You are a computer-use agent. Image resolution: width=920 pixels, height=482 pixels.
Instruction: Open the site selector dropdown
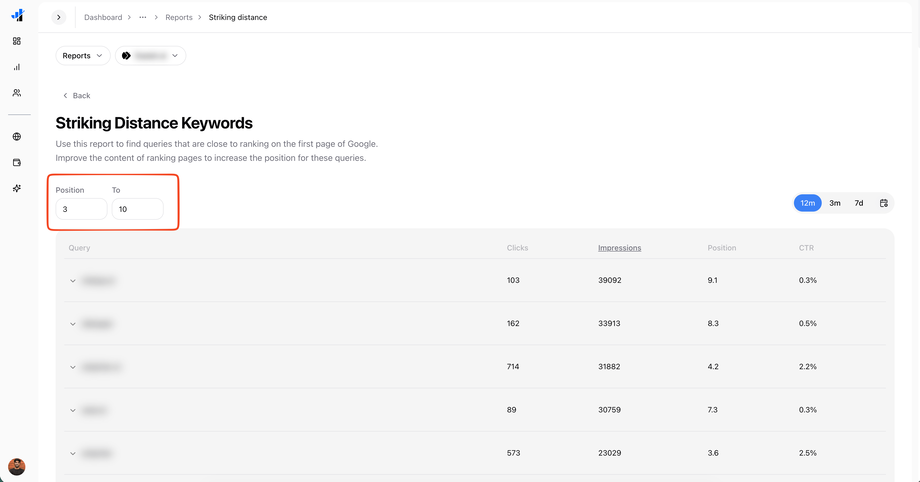[x=150, y=56]
